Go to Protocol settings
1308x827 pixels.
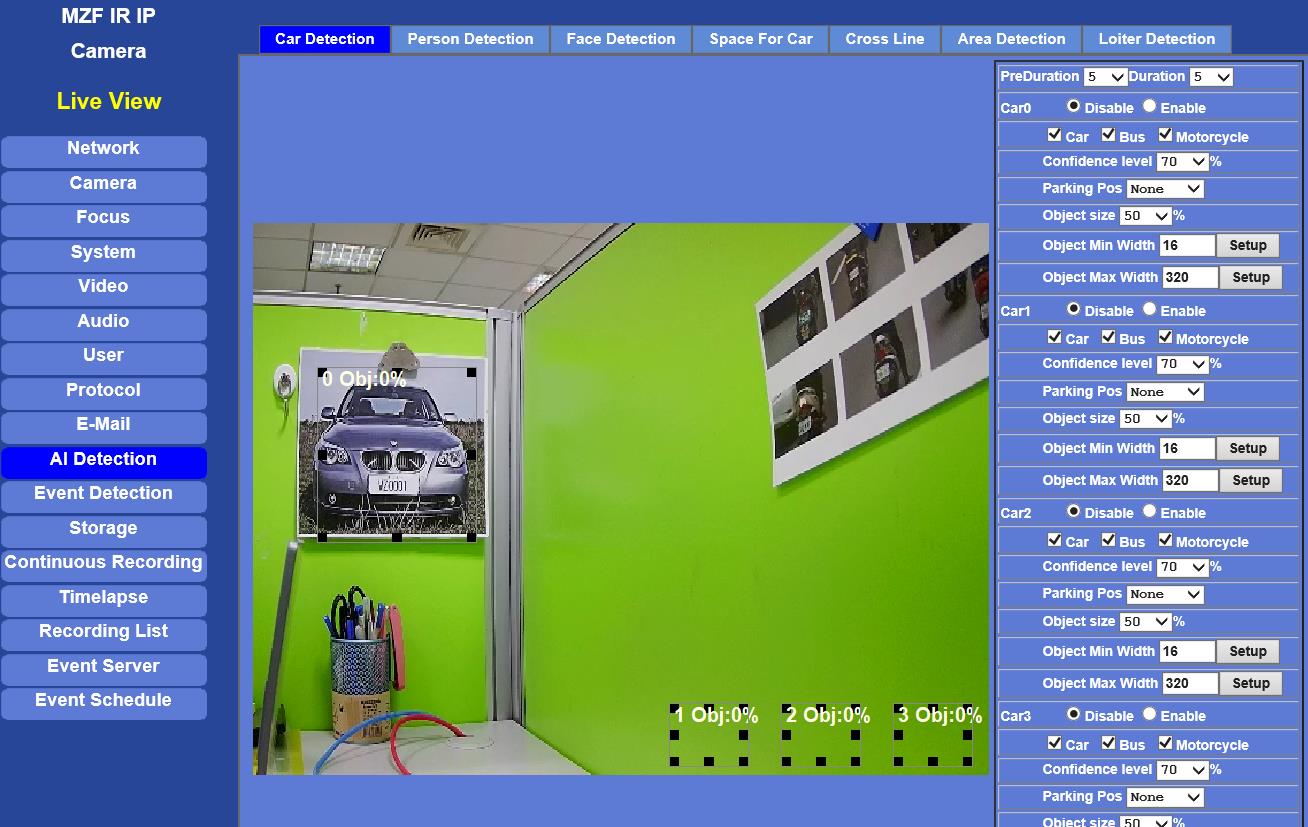point(104,393)
